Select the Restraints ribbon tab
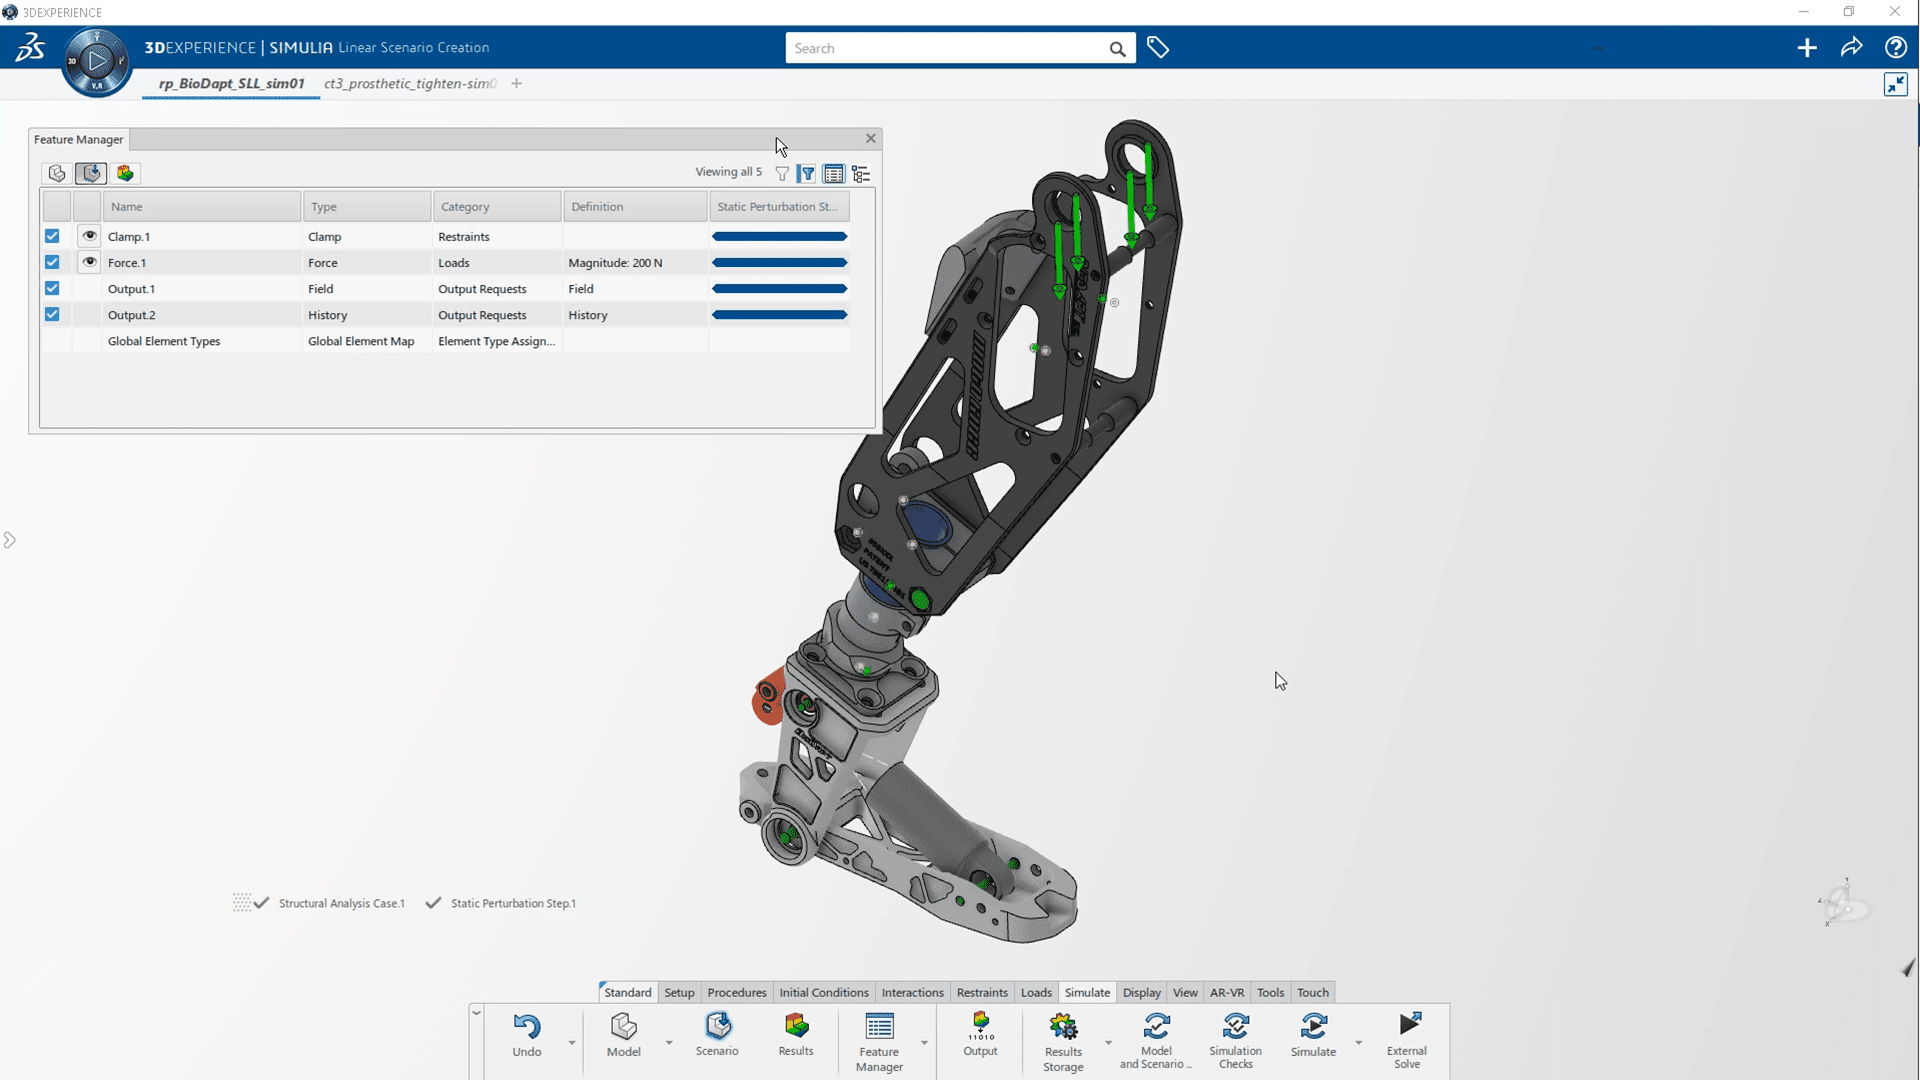 pos(980,992)
